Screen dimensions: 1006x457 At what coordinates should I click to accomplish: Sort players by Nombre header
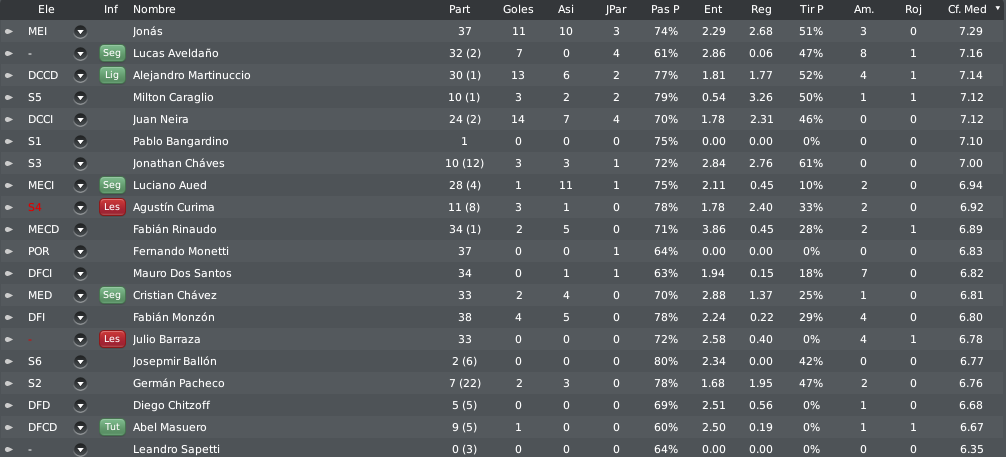pos(154,9)
